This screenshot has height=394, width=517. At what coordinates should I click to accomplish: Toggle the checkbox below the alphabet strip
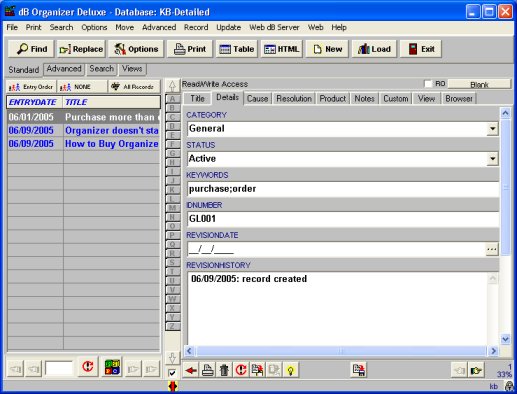pos(172,373)
